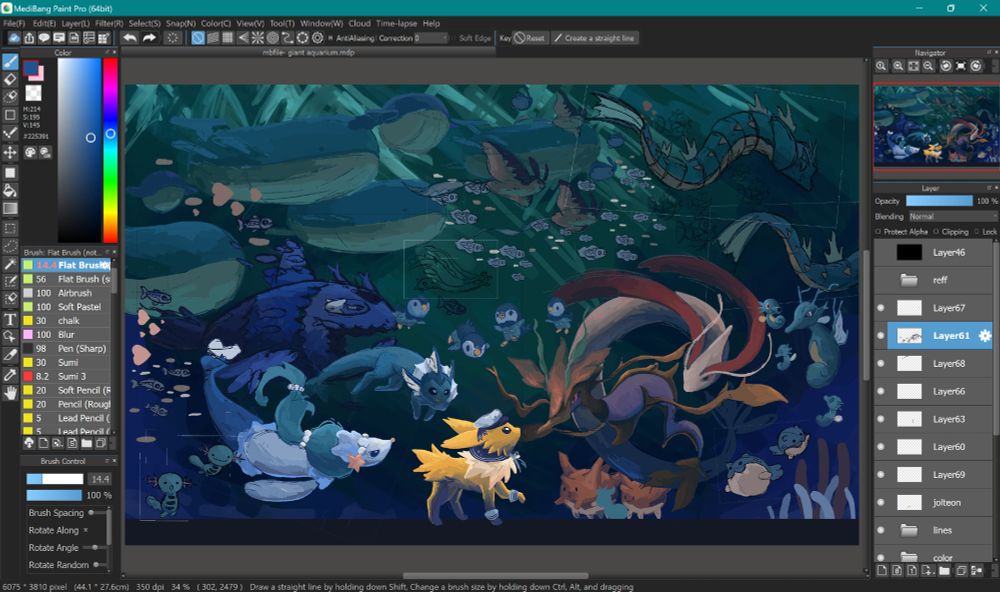
Task: Select Layer63 in the layer list
Action: click(x=934, y=419)
